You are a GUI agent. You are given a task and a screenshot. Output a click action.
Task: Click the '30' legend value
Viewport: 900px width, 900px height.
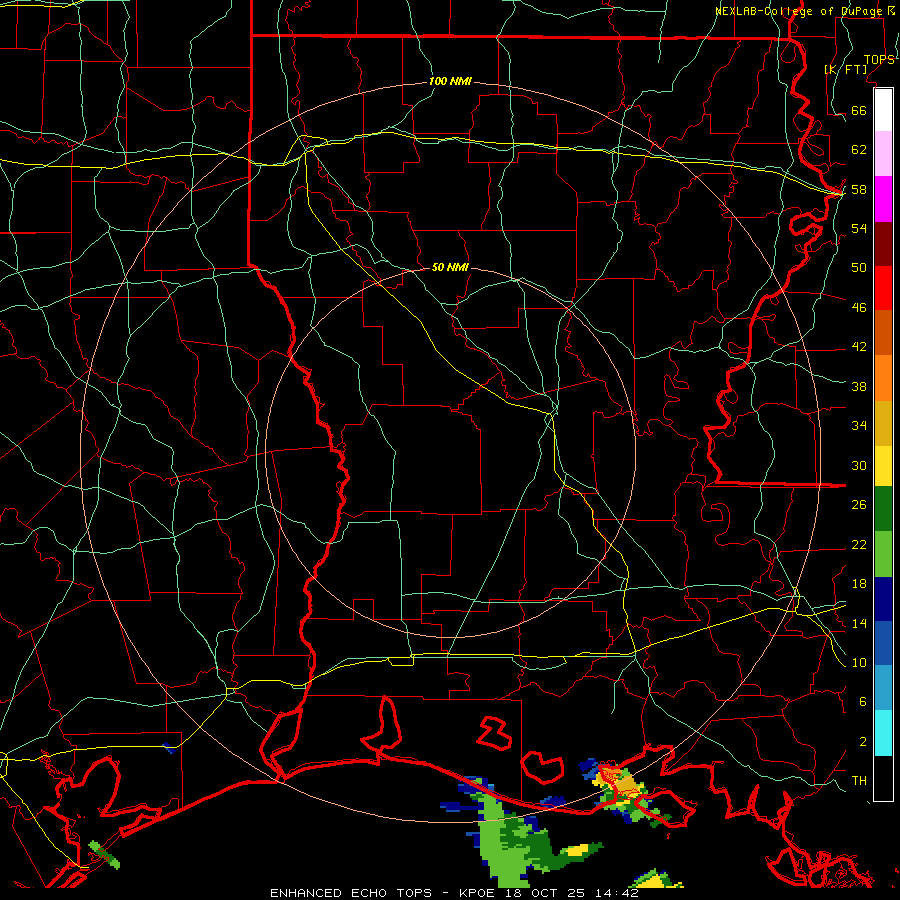(859, 465)
